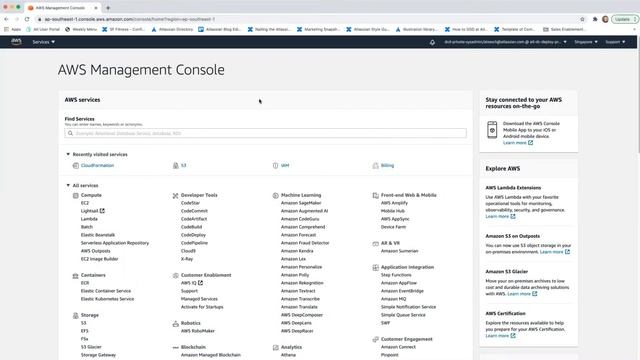Collapse Recently visited services section
The width and height of the screenshot is (640, 360).
point(68,154)
